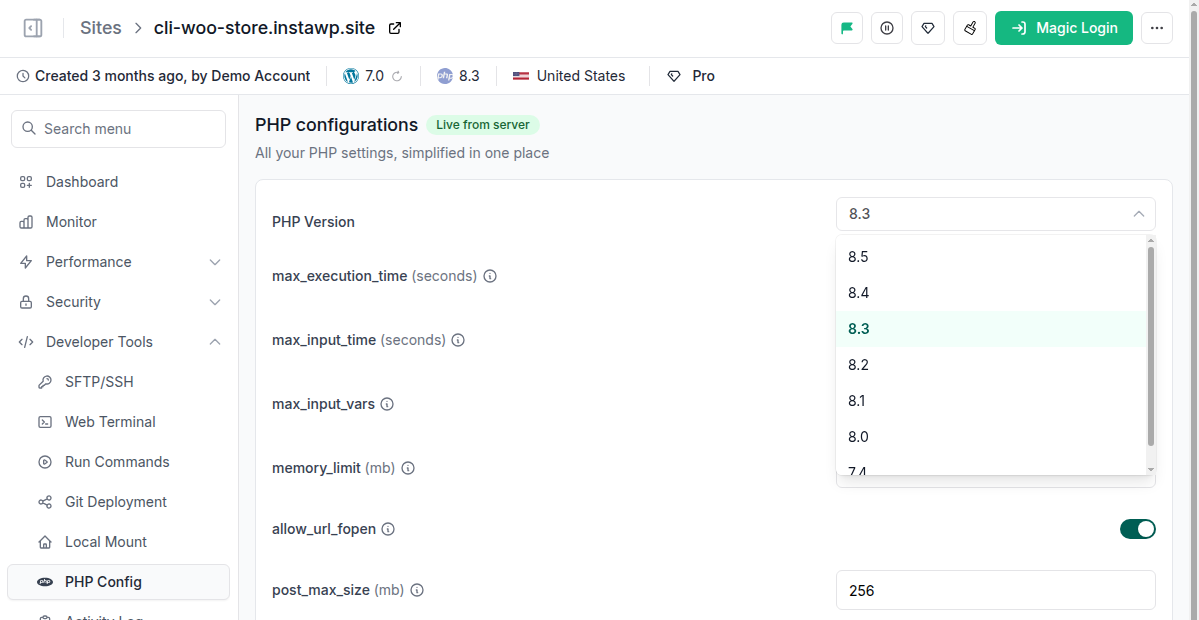The height and width of the screenshot is (620, 1199).
Task: Show info for max_execution_time
Action: [490, 276]
